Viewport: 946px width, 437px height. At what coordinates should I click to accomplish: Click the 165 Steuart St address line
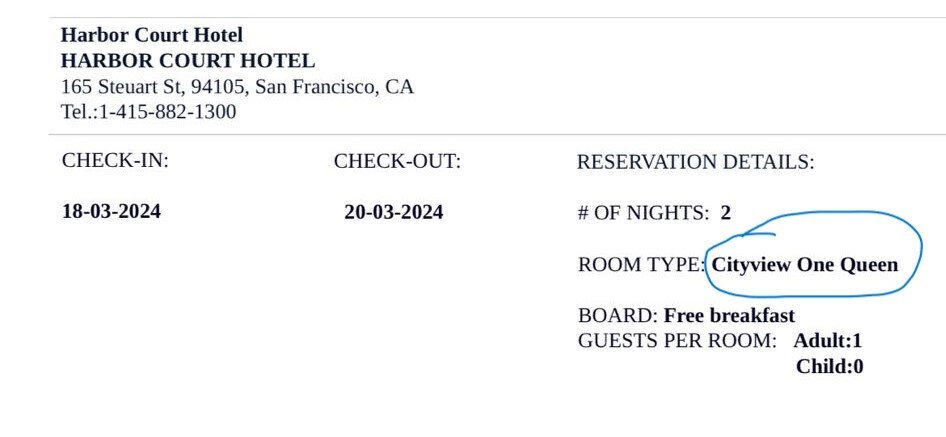click(x=237, y=87)
